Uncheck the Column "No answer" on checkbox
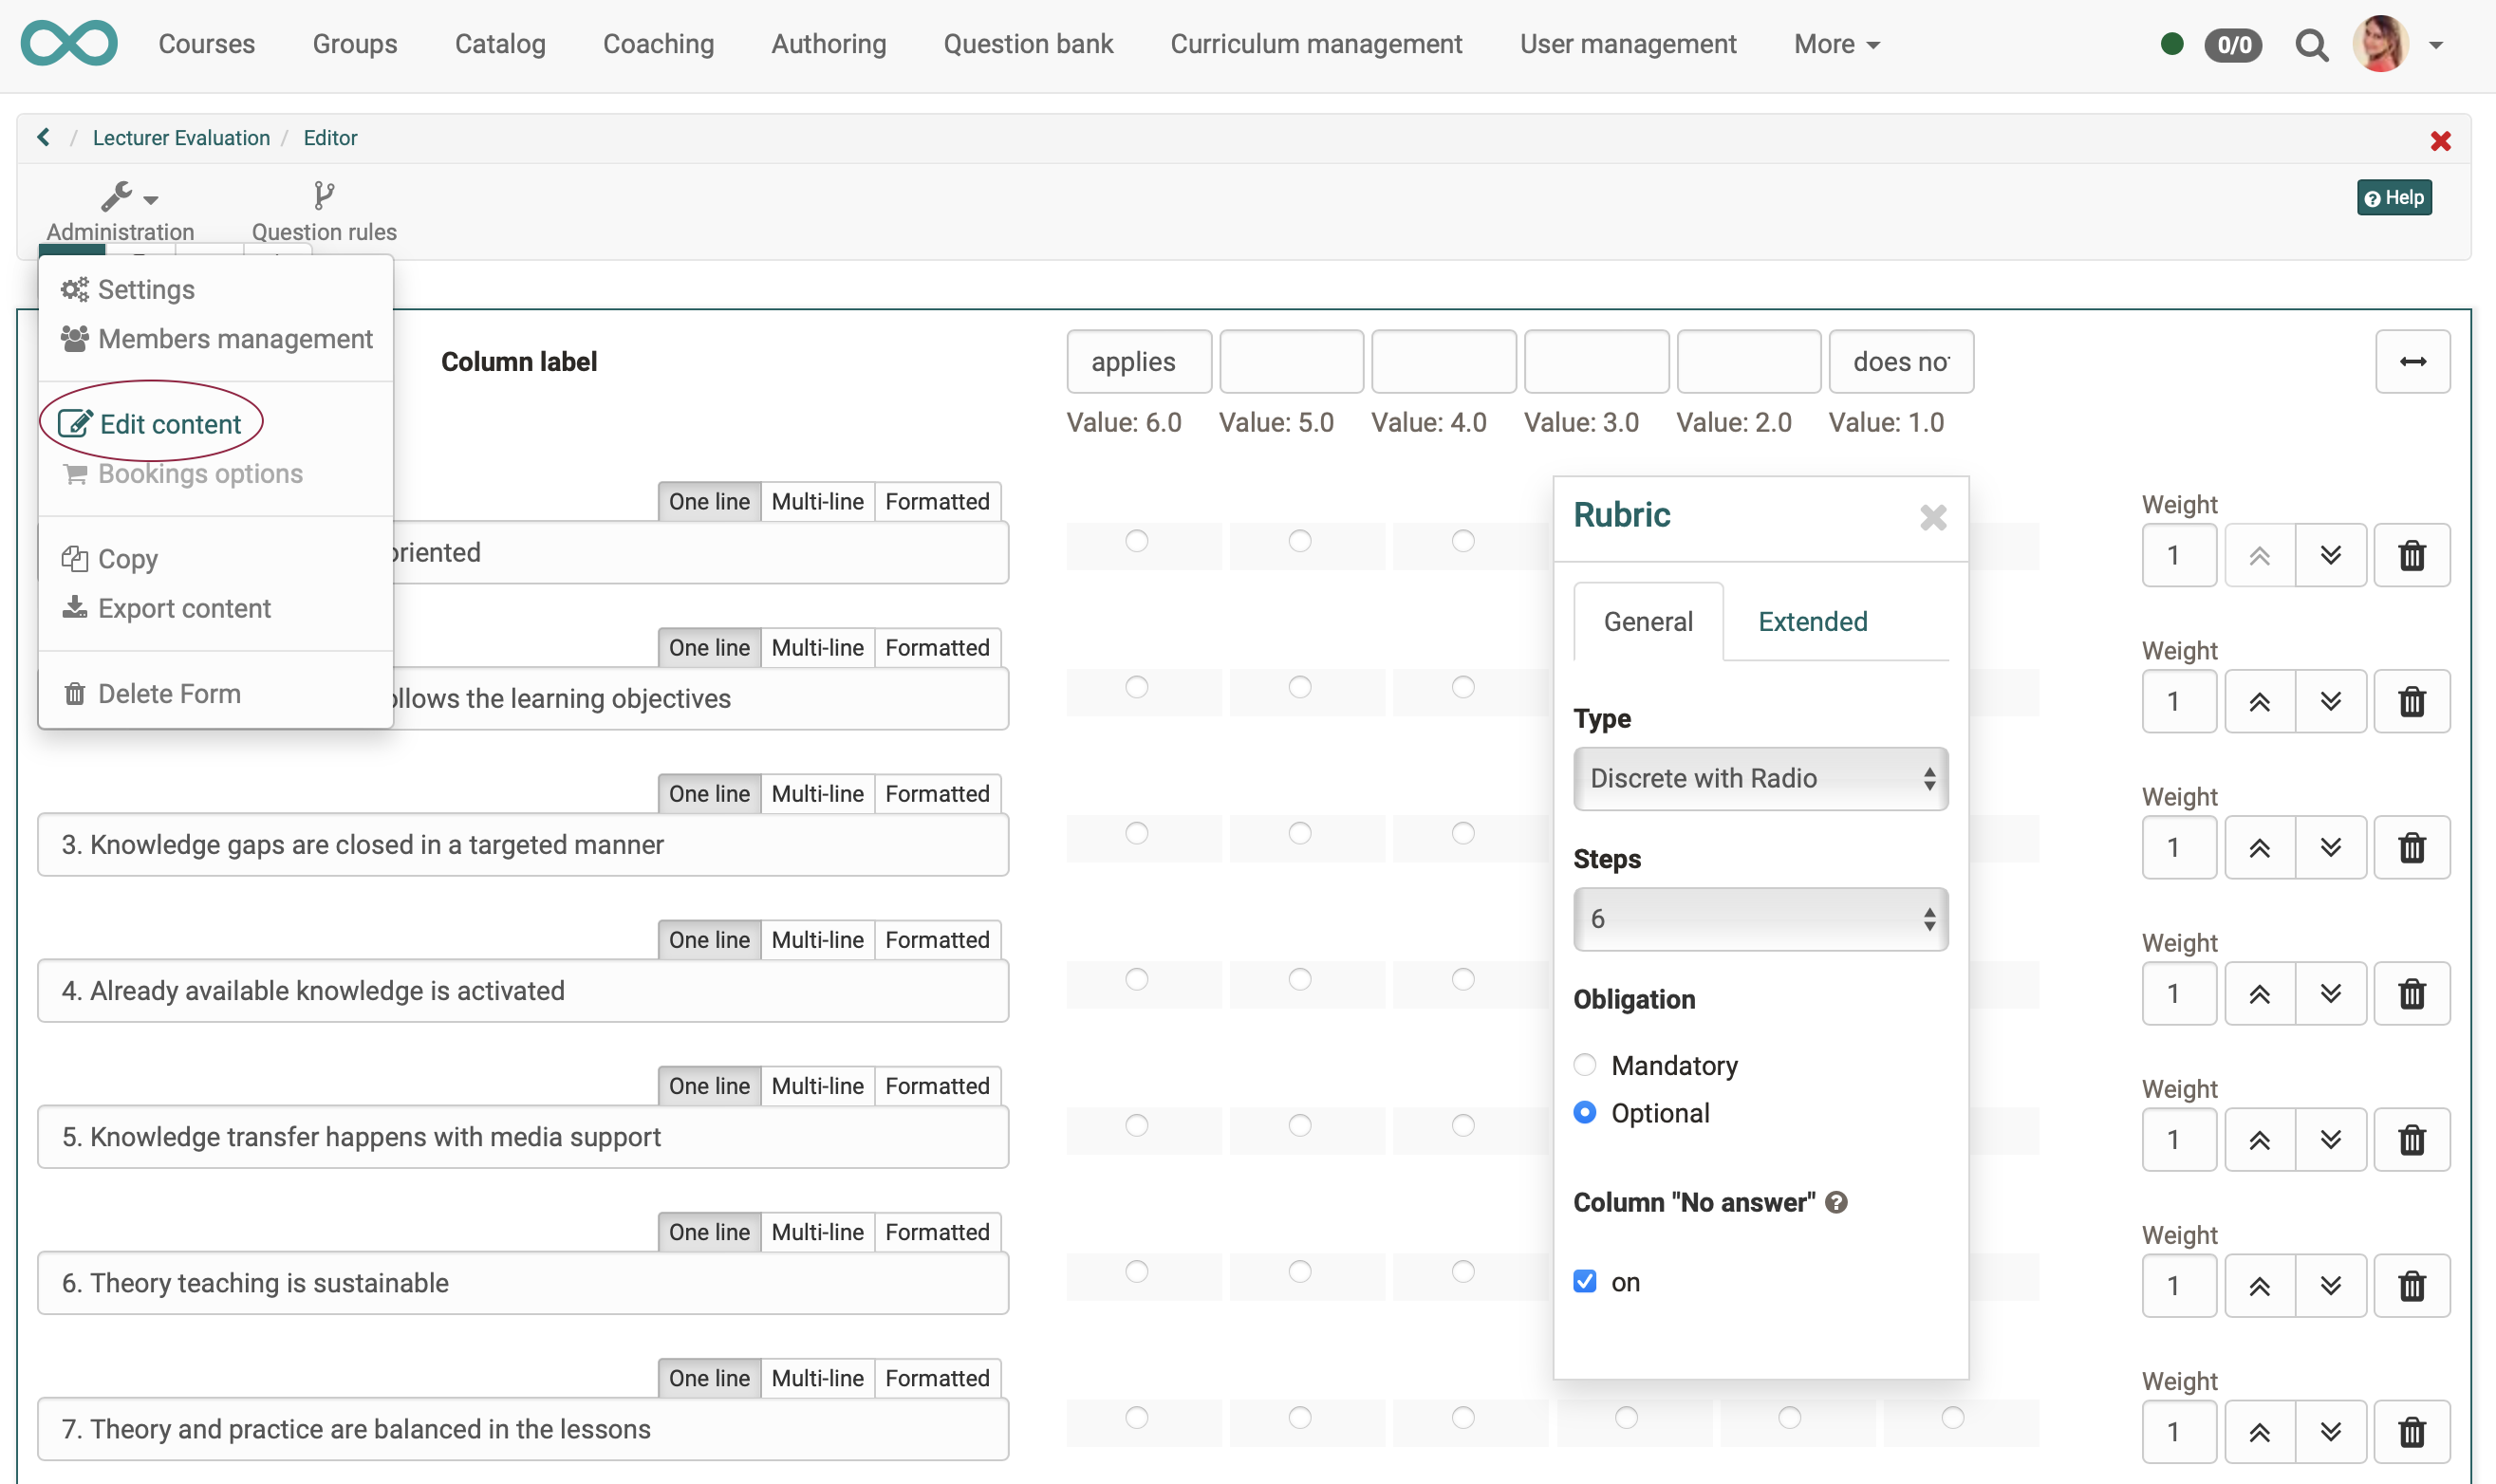 (x=1585, y=1282)
